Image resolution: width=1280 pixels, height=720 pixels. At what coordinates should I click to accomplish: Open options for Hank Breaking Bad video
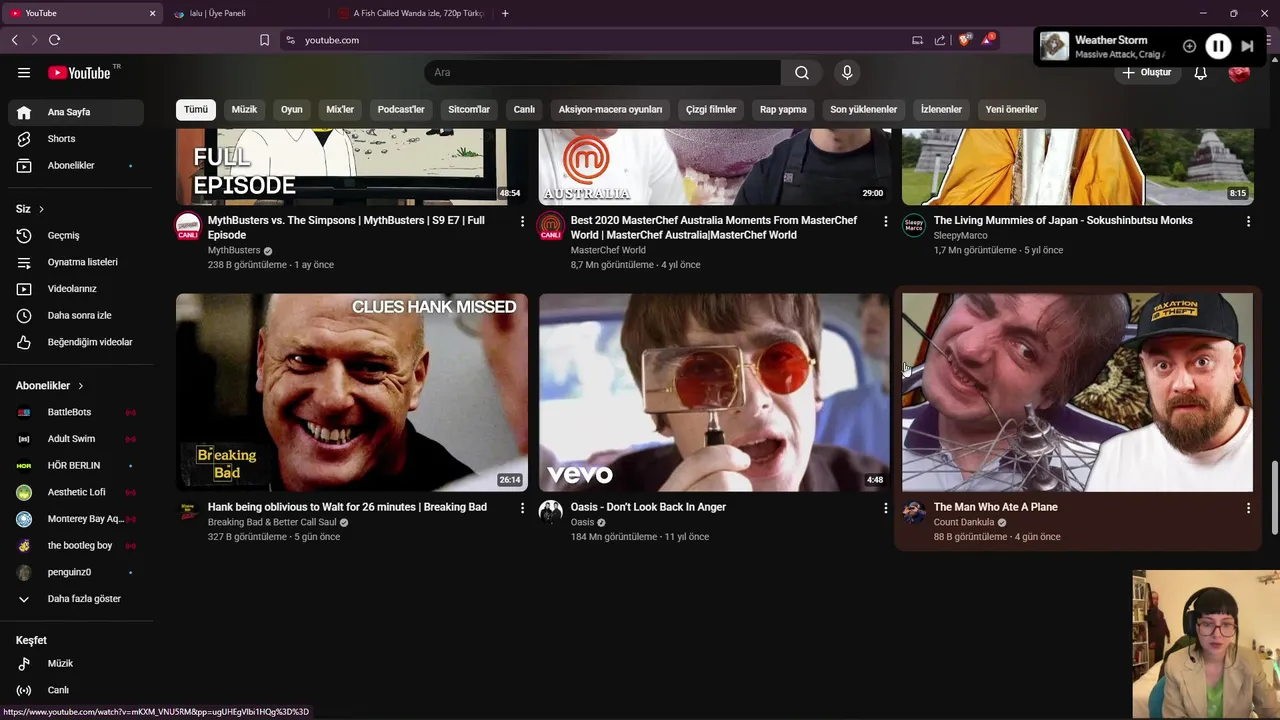522,508
